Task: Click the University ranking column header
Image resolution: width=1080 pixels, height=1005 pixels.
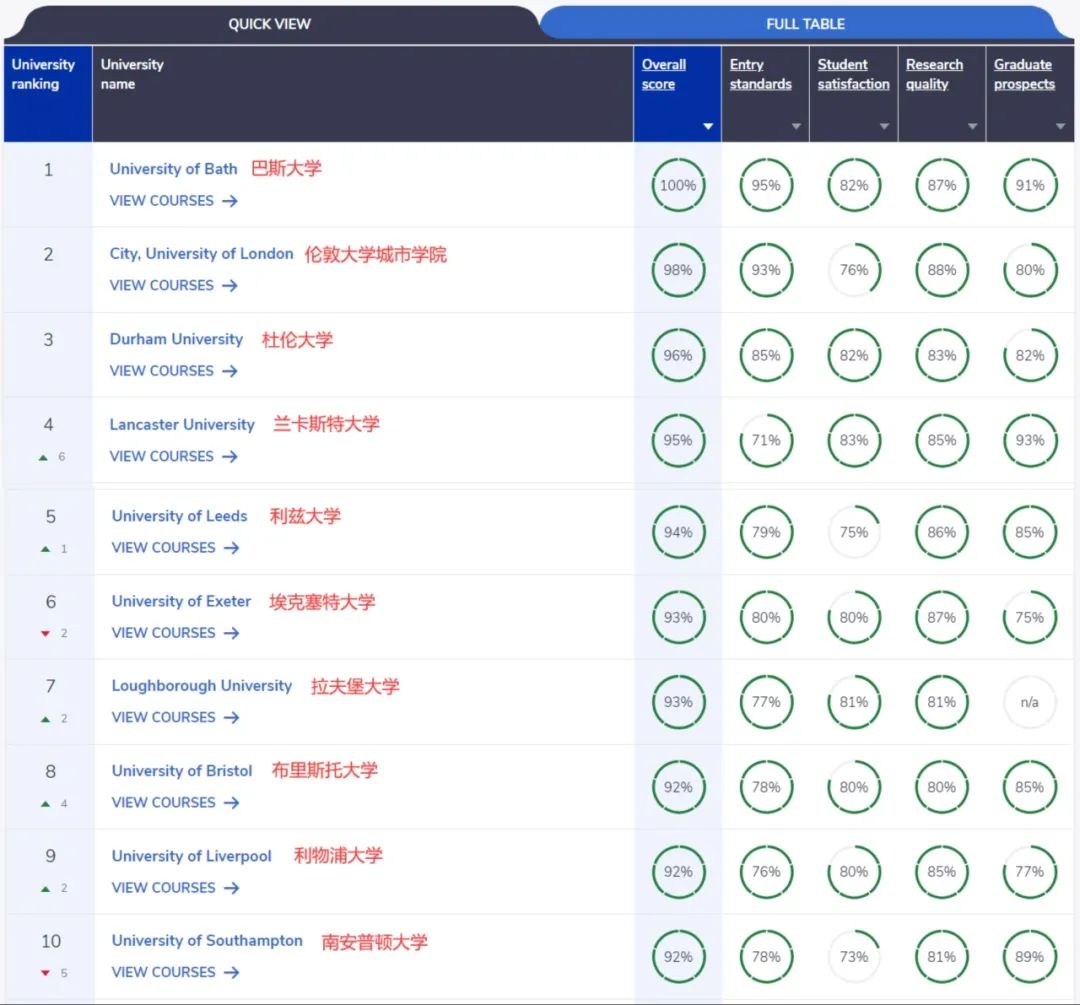Action: (x=48, y=94)
